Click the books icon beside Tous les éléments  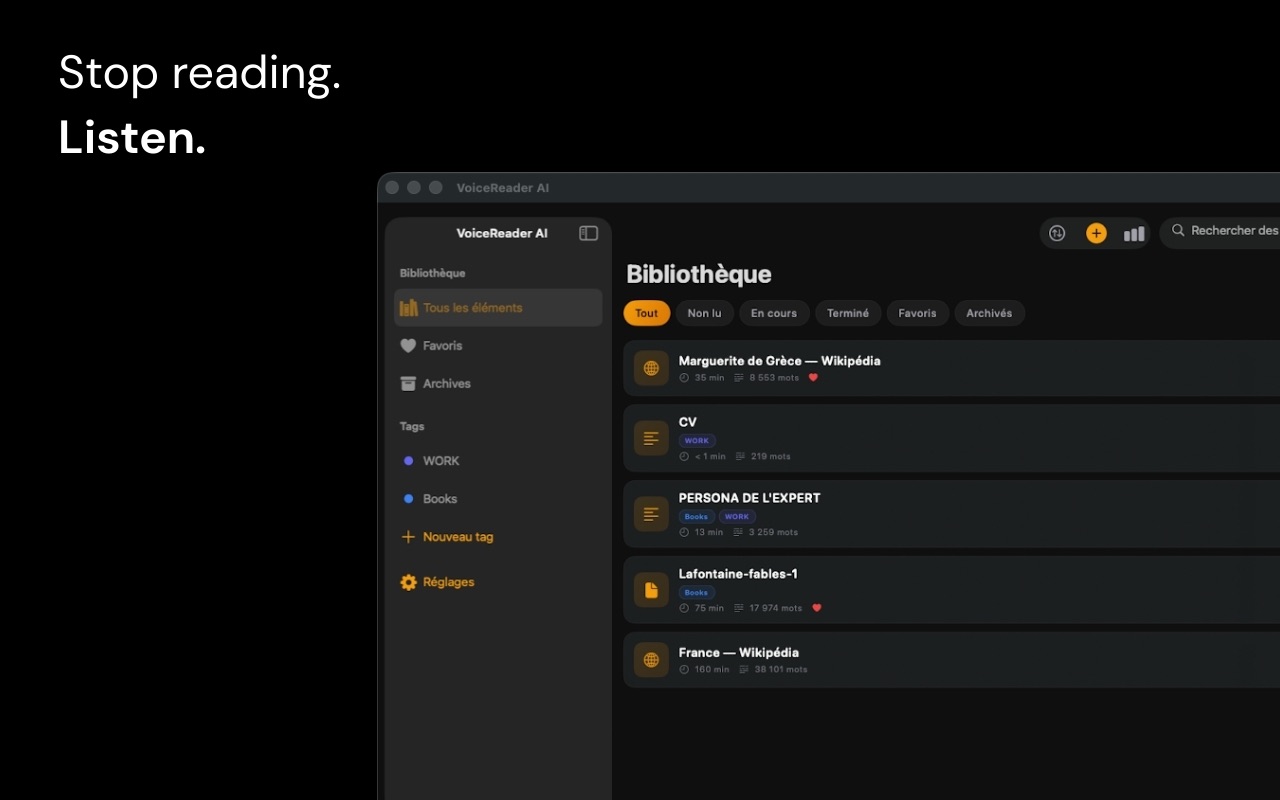point(408,308)
